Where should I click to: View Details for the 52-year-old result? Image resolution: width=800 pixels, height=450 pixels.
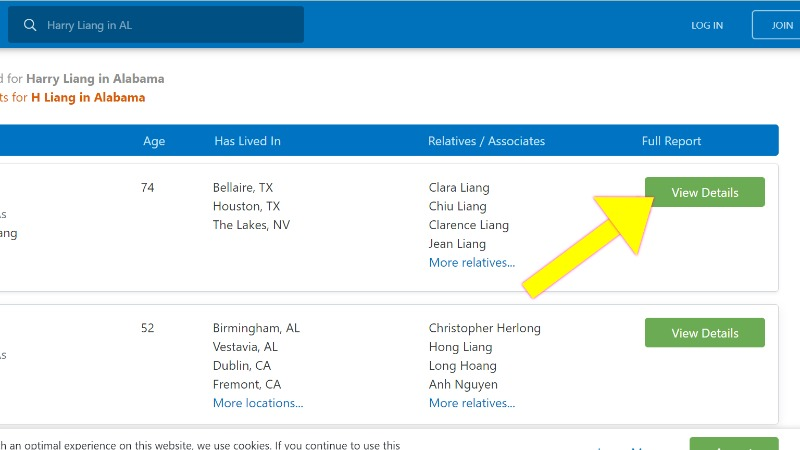tap(705, 333)
